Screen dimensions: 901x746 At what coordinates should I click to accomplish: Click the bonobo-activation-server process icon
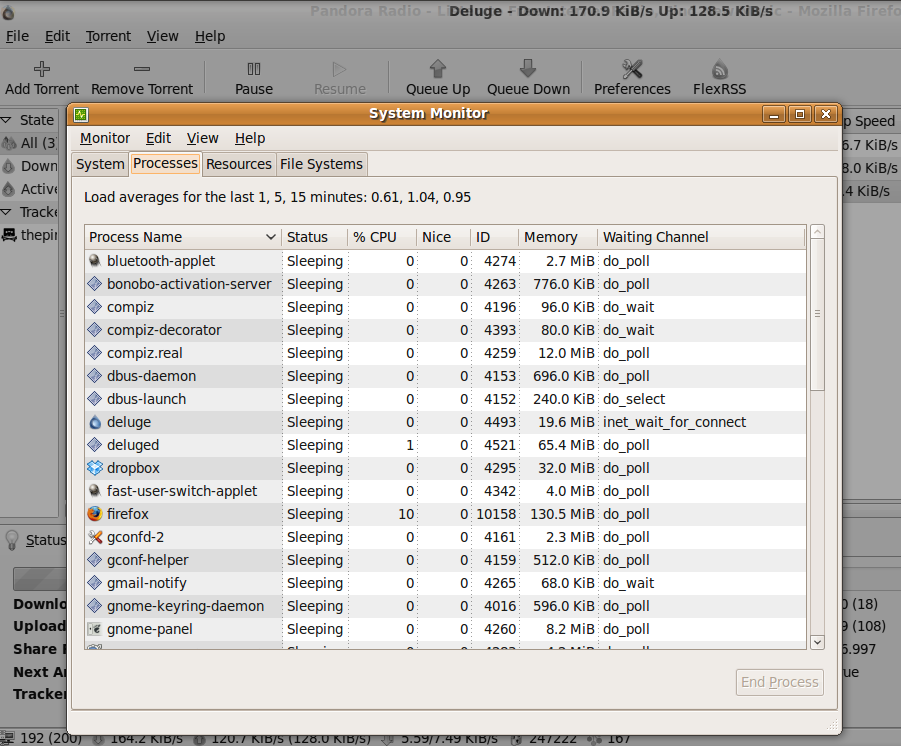[x=95, y=284]
